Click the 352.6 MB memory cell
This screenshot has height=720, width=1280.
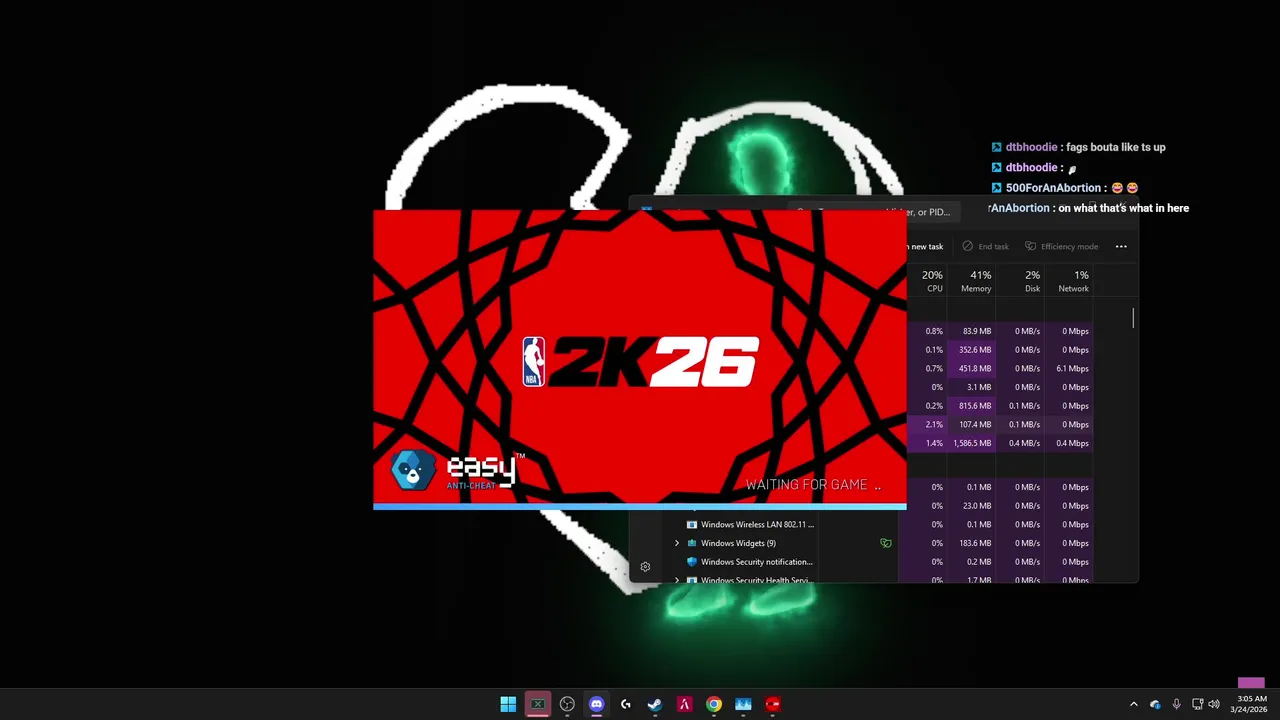(972, 350)
